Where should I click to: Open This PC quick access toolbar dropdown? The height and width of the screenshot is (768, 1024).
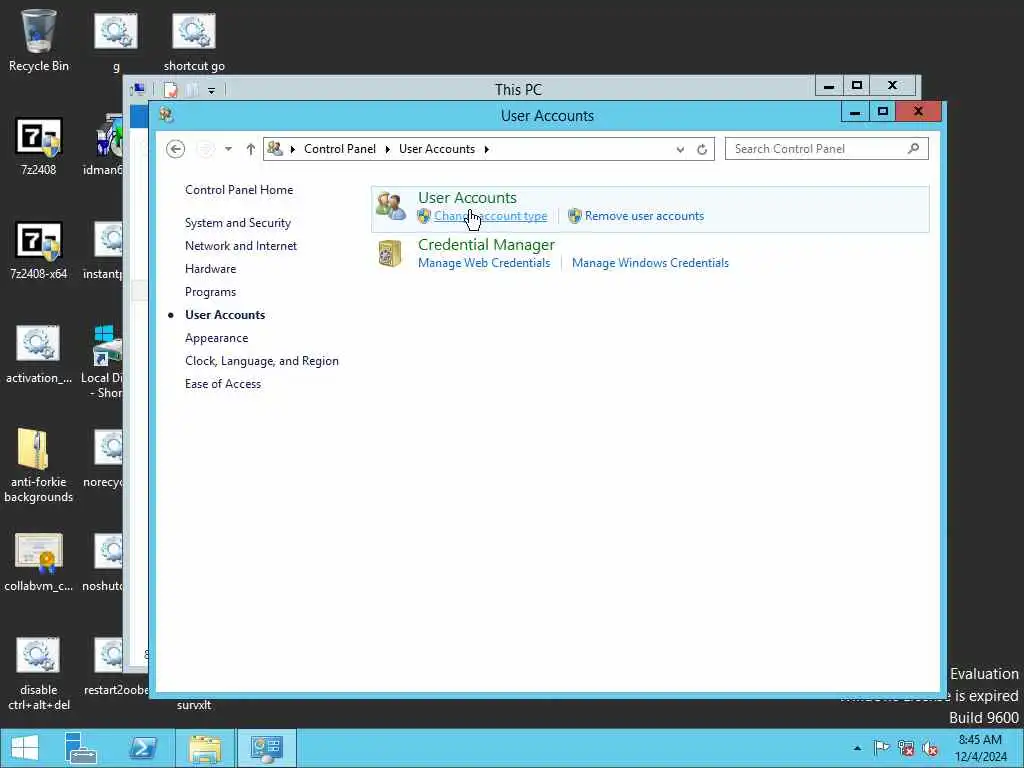pos(212,90)
